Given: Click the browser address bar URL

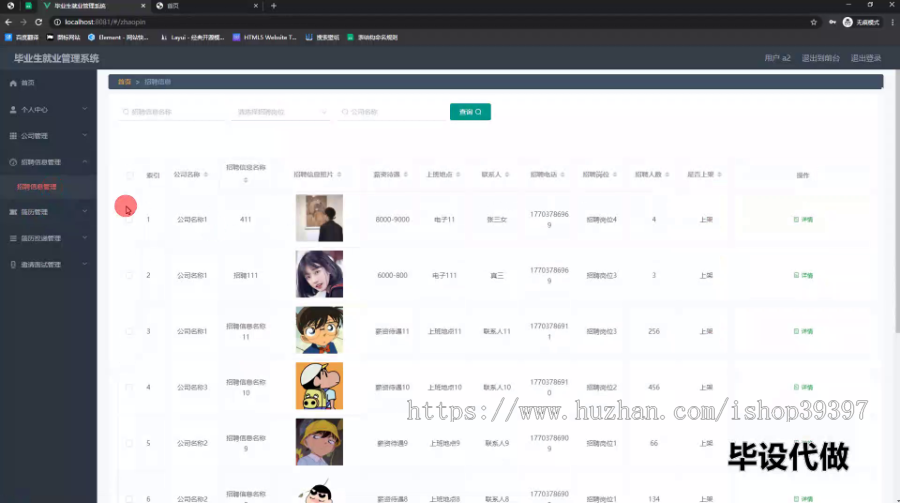Looking at the screenshot, I should click(x=105, y=22).
